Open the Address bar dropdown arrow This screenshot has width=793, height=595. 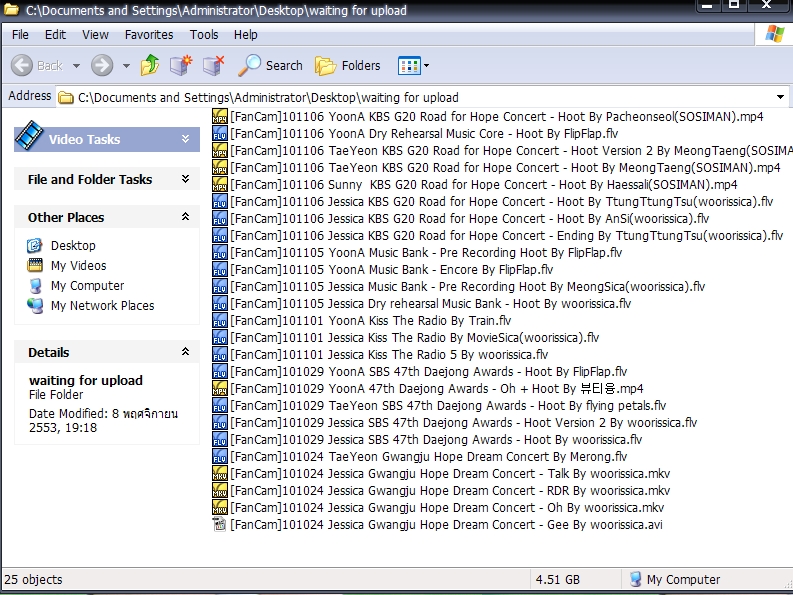[x=780, y=97]
